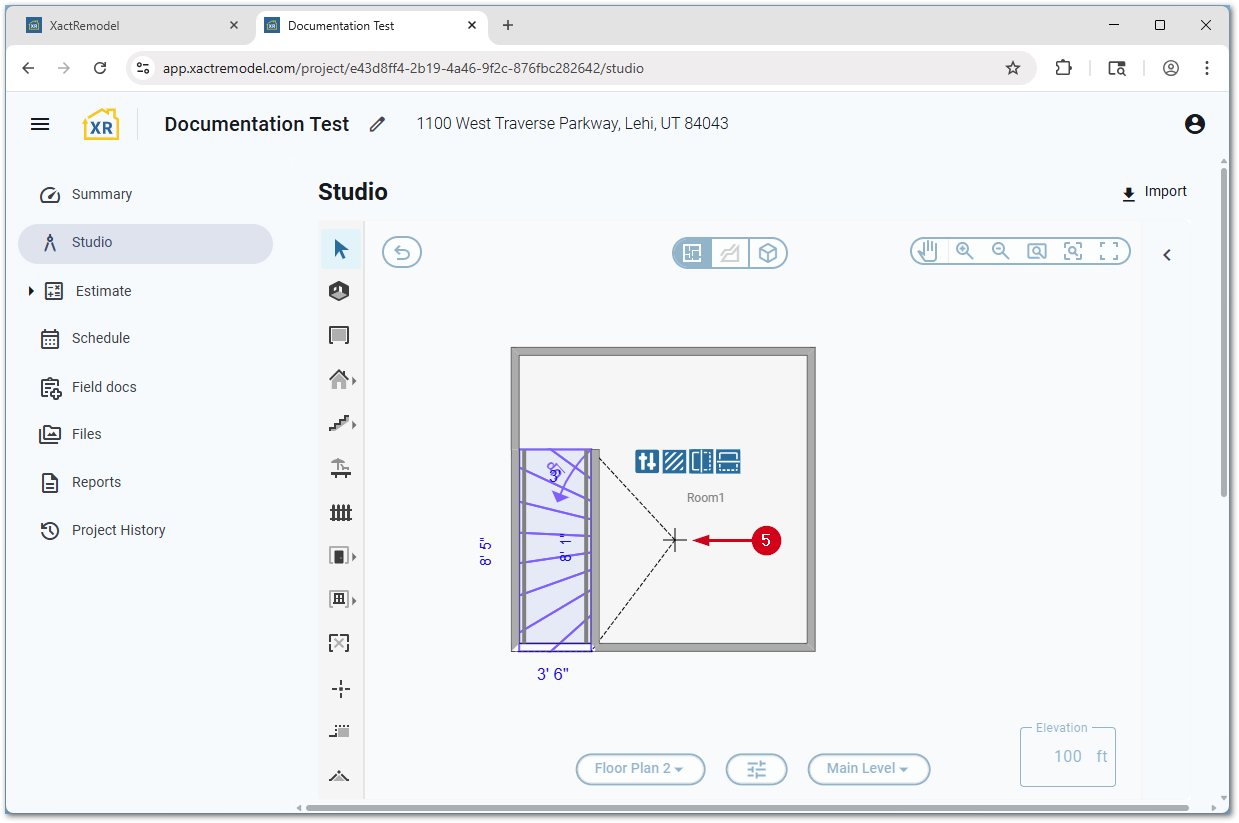This screenshot has width=1239, height=823.
Task: Expand the Estimate section in sidebar
Action: 31,291
